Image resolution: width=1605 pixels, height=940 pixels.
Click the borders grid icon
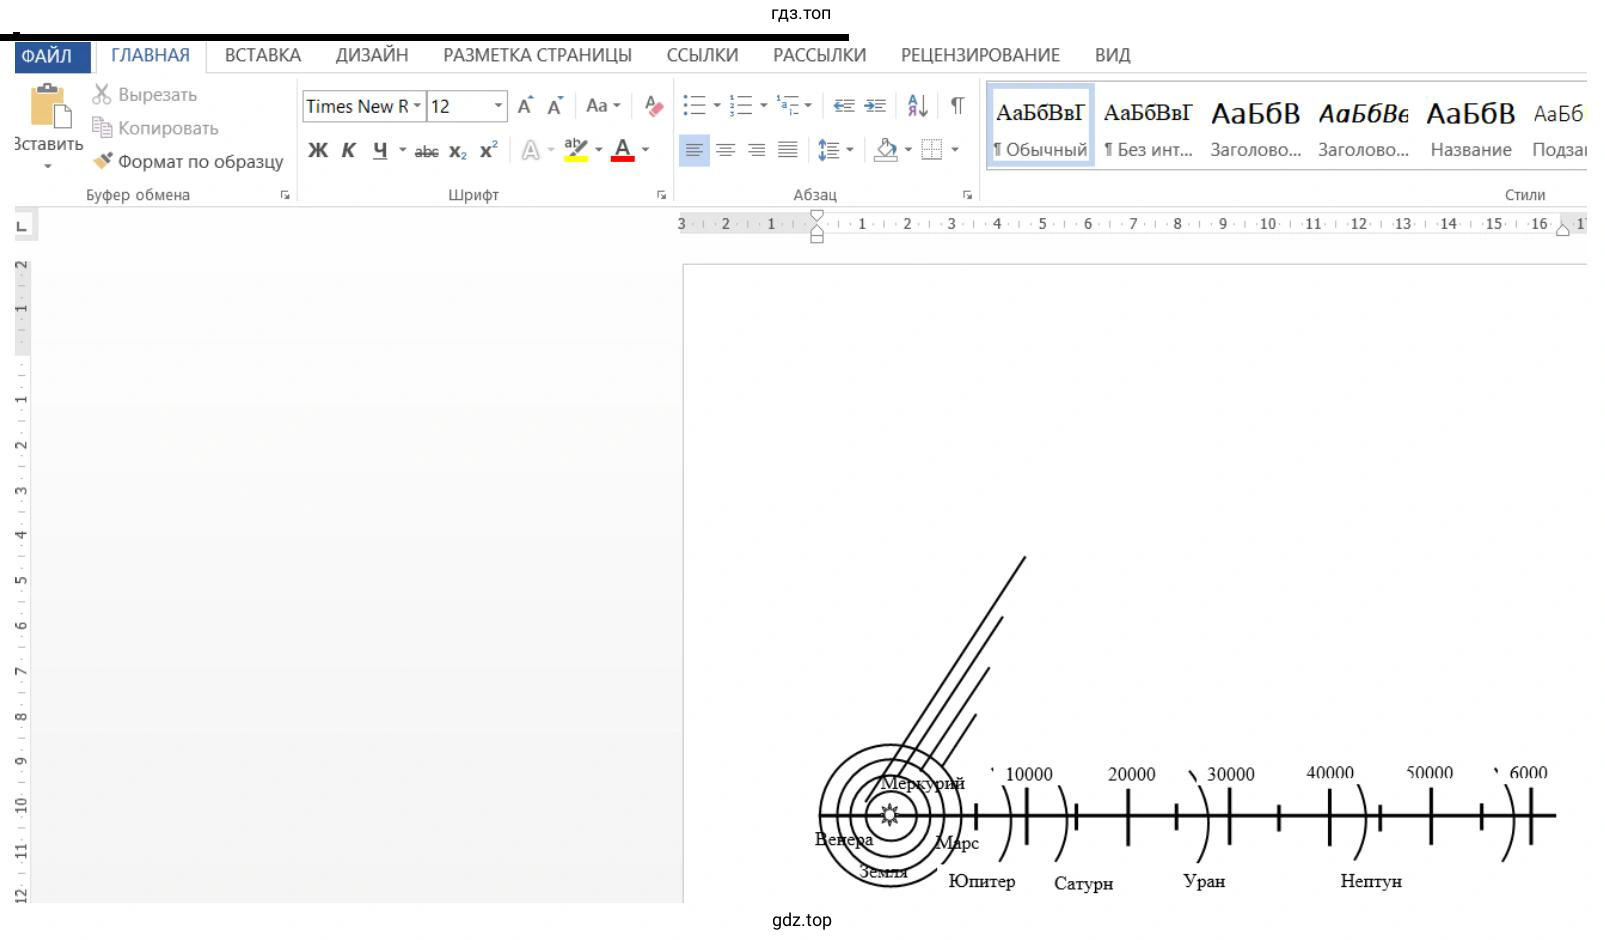[932, 150]
